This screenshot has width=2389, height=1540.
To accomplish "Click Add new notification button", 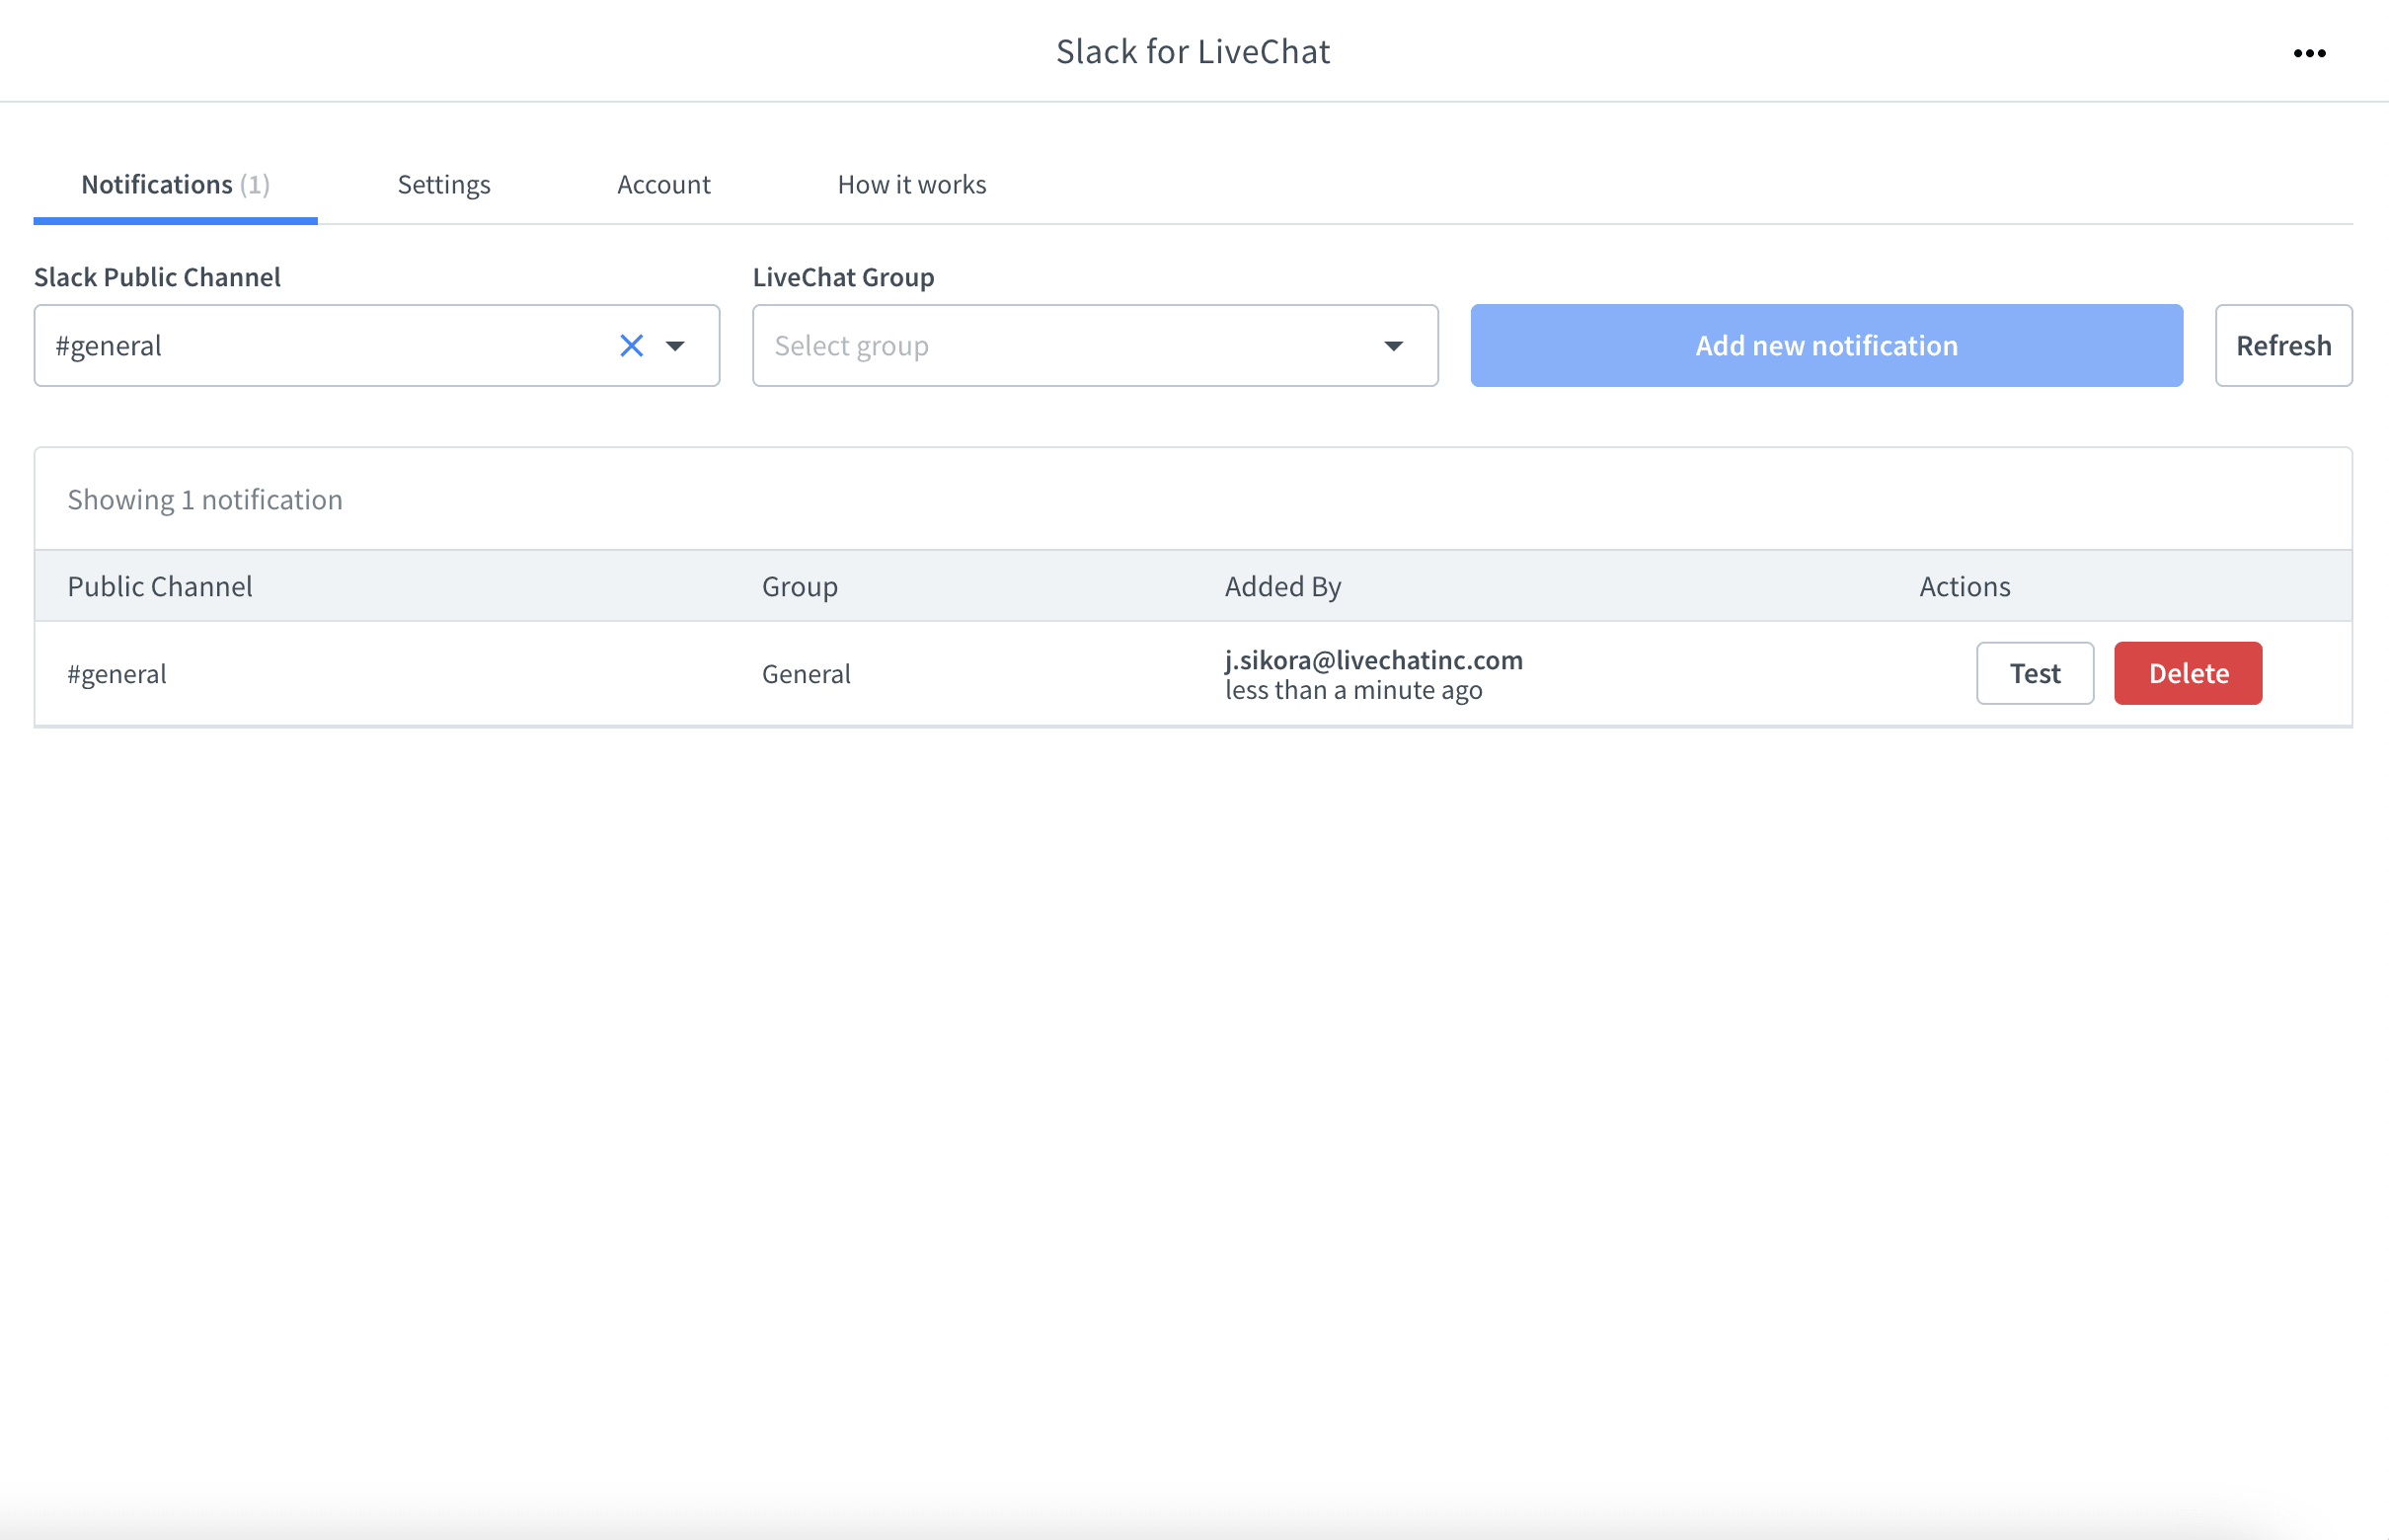I will click(1826, 346).
